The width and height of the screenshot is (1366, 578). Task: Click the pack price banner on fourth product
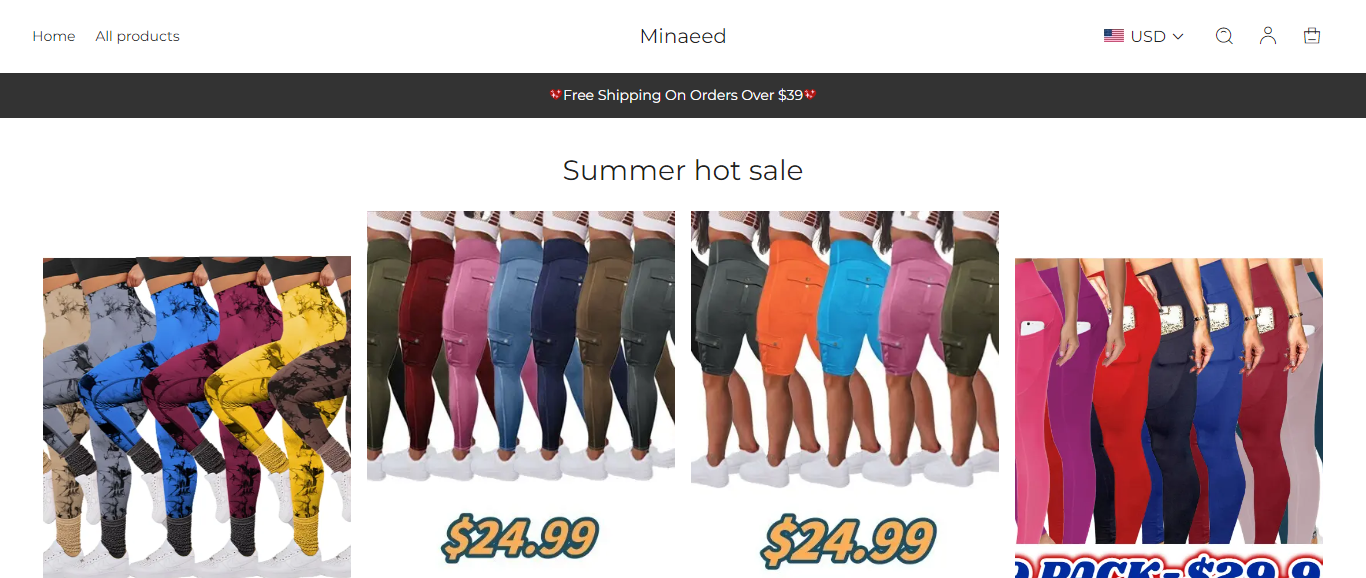[1169, 565]
